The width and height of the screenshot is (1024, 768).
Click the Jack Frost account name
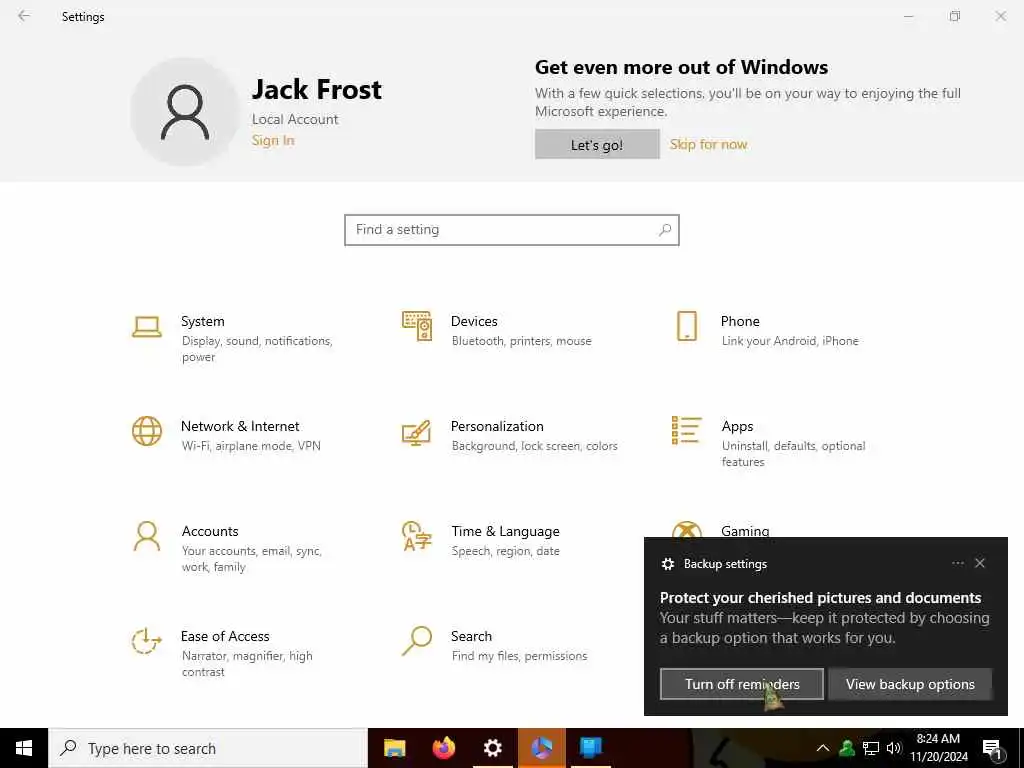coord(317,89)
